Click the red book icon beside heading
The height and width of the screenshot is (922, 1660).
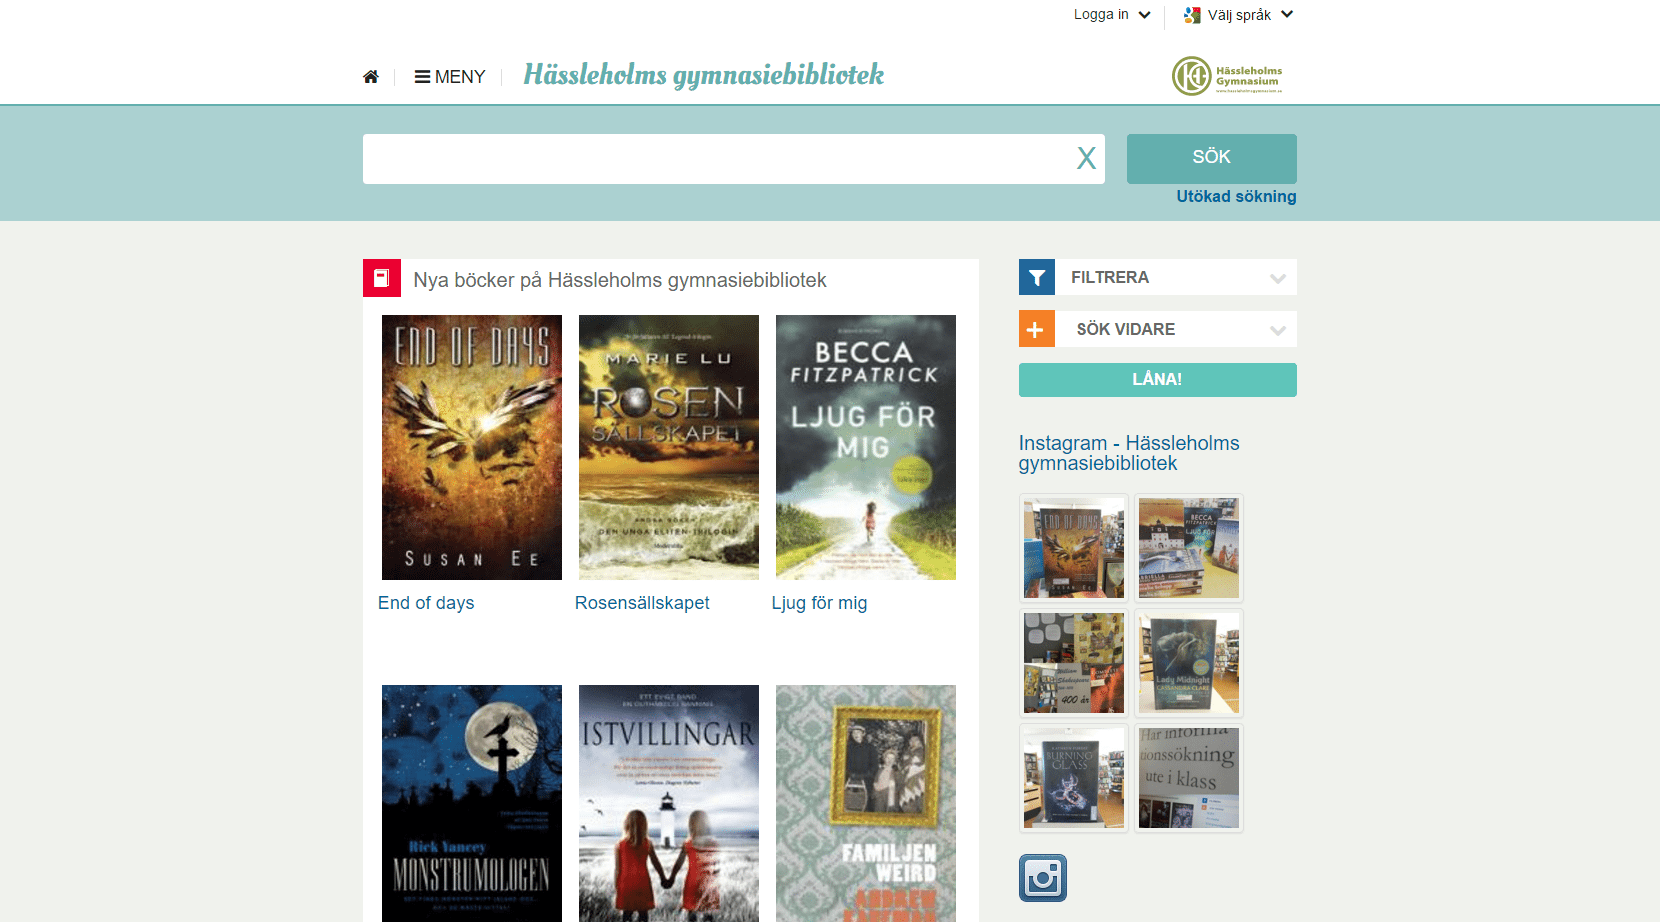[382, 279]
